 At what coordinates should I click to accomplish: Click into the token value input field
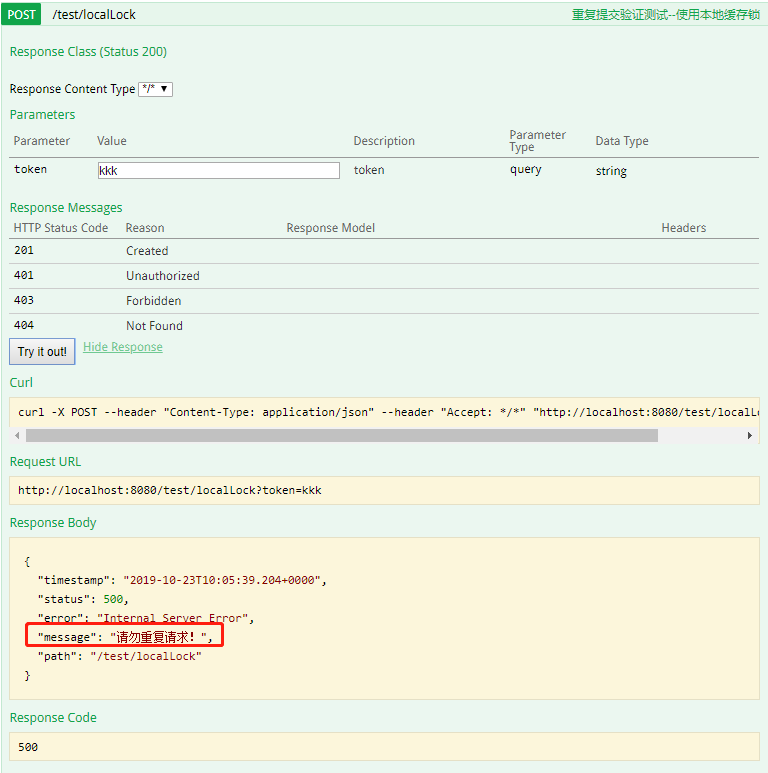(x=218, y=171)
